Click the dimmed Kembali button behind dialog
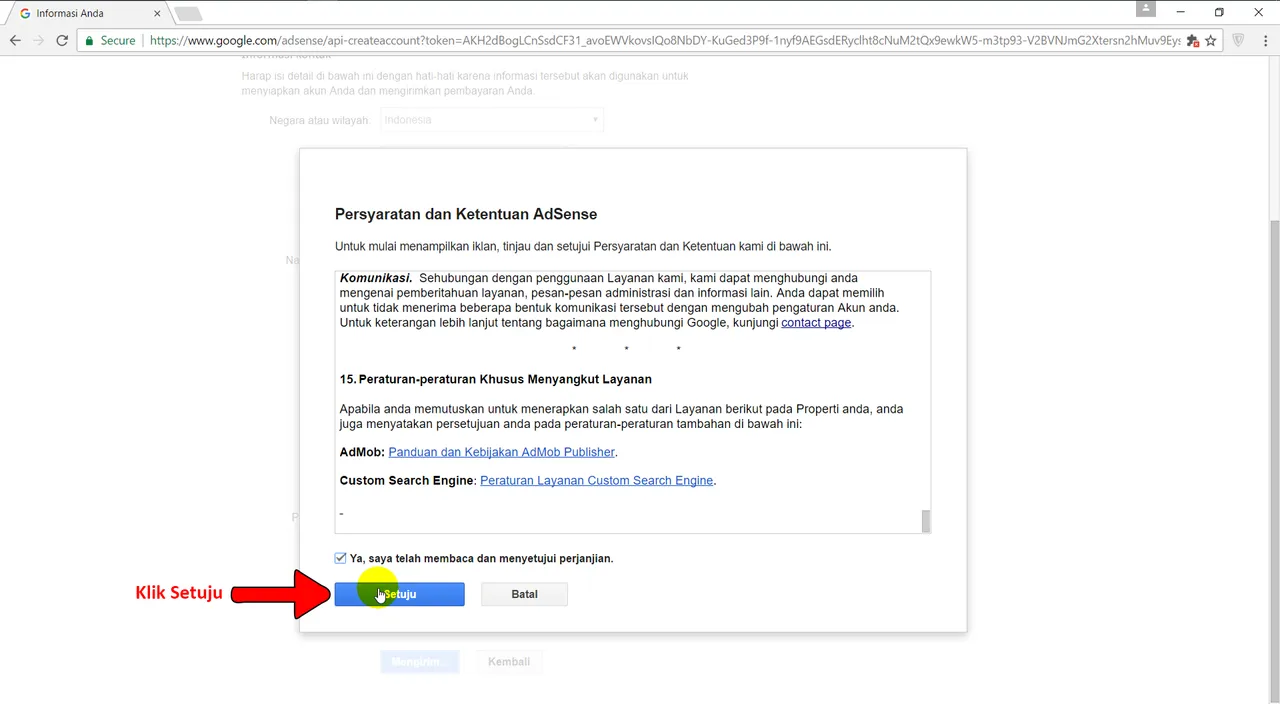 pyautogui.click(x=509, y=662)
